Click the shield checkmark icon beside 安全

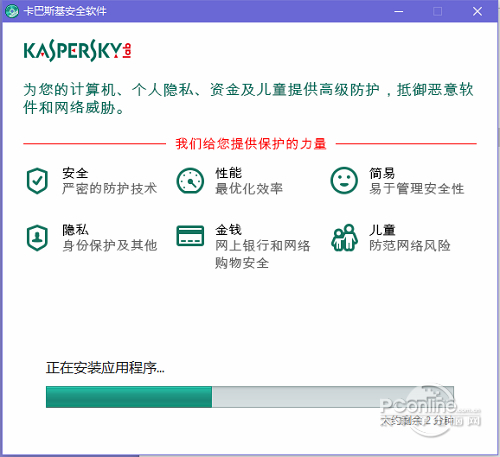tap(37, 181)
